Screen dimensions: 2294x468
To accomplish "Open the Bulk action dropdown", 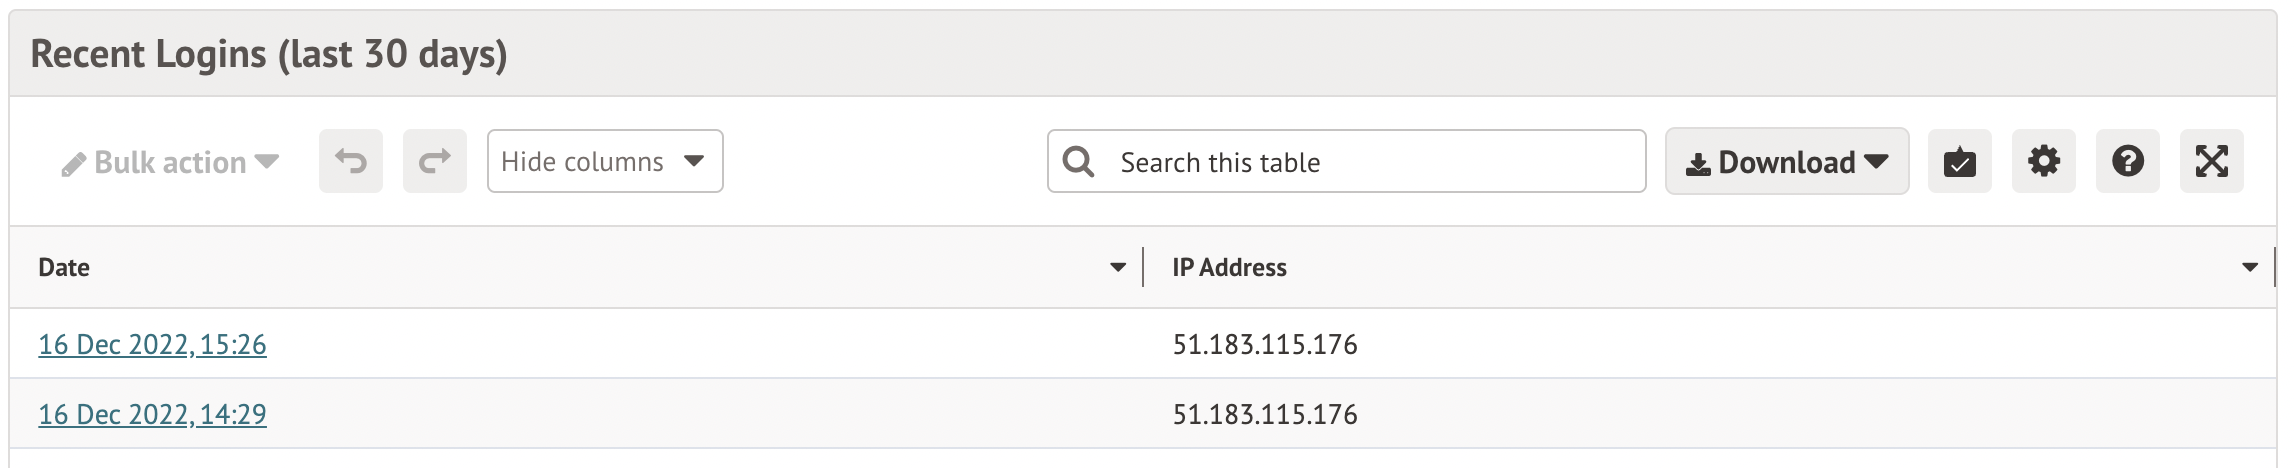I will tap(170, 162).
